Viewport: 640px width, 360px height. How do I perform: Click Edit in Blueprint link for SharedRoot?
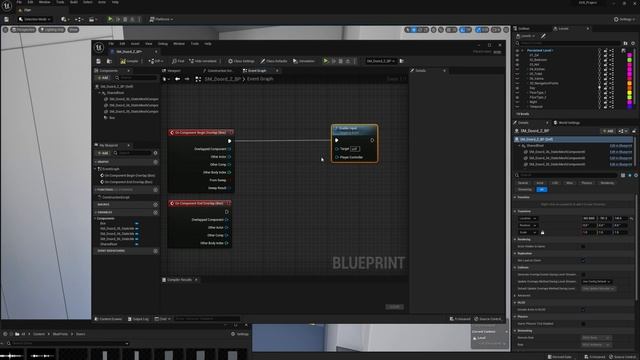pyautogui.click(x=620, y=146)
